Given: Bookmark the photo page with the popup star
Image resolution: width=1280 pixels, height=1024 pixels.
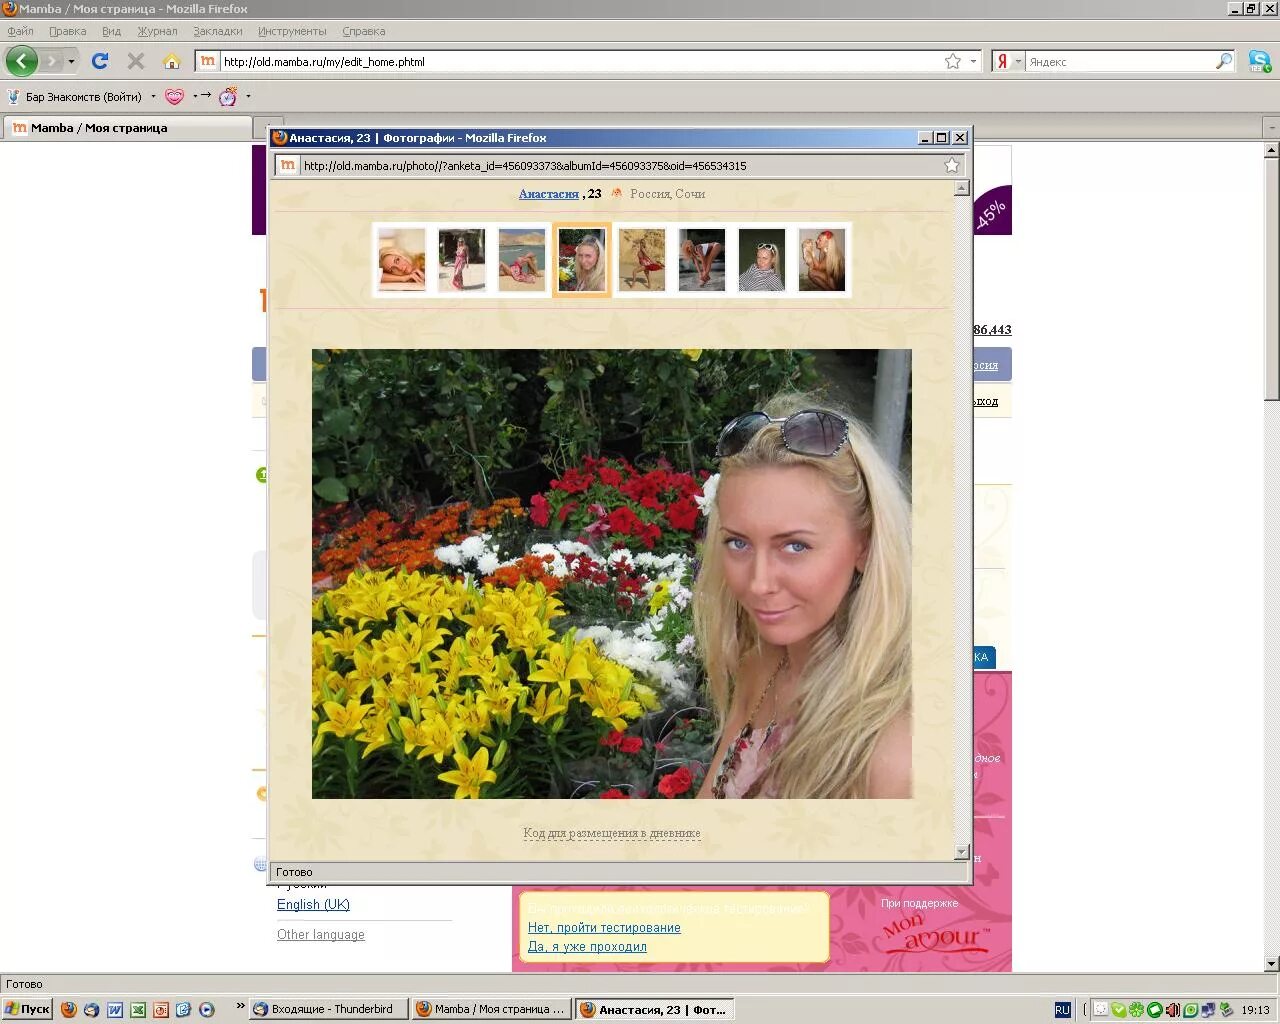Looking at the screenshot, I should tap(952, 166).
